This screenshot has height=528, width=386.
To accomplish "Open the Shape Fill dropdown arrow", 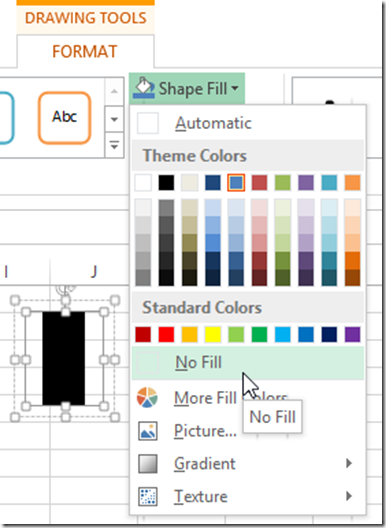I will 235,89.
